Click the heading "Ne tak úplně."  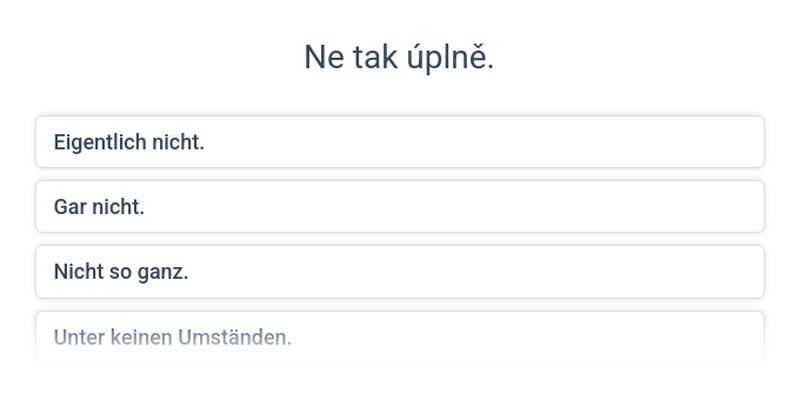(x=399, y=58)
